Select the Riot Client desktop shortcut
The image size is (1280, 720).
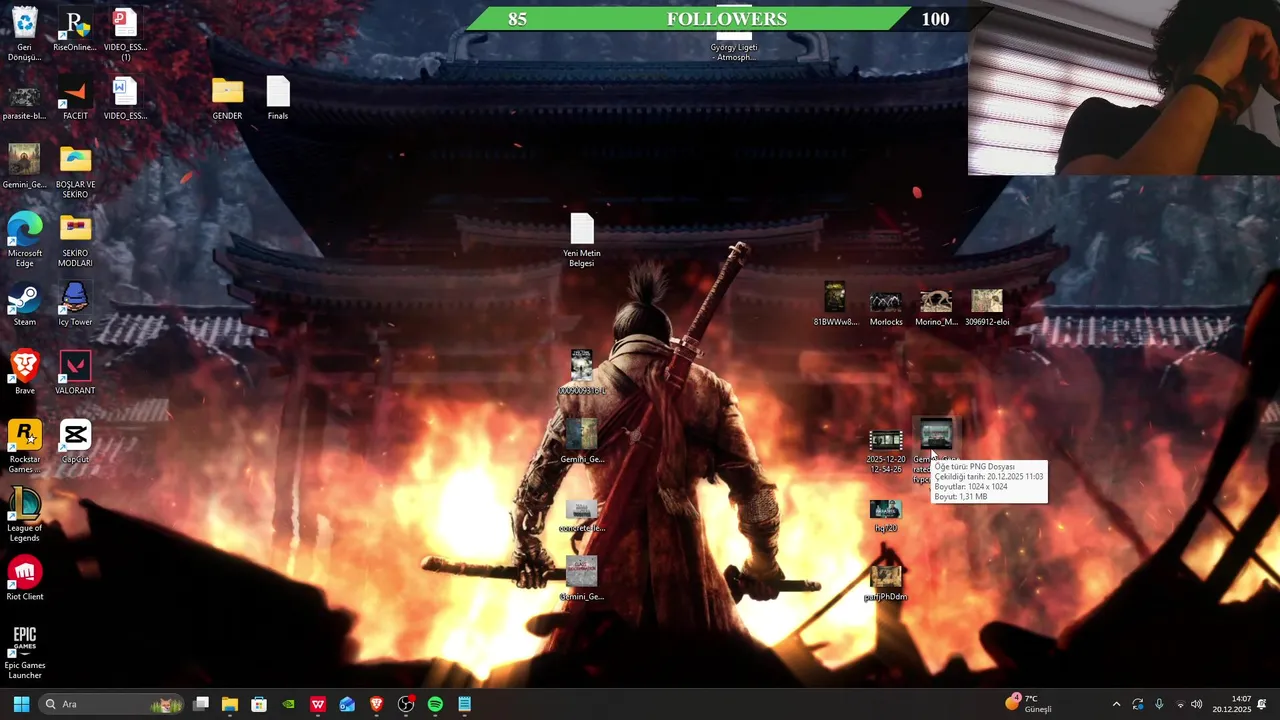[24, 578]
